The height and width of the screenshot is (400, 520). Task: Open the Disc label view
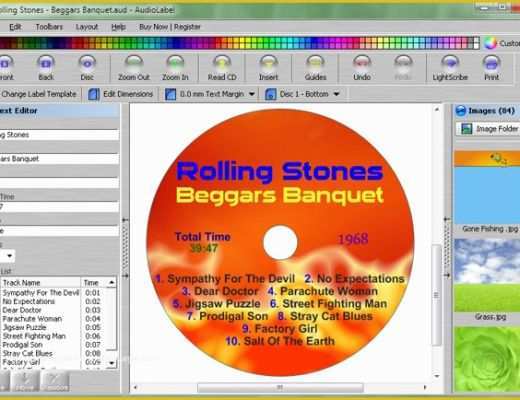[x=87, y=68]
